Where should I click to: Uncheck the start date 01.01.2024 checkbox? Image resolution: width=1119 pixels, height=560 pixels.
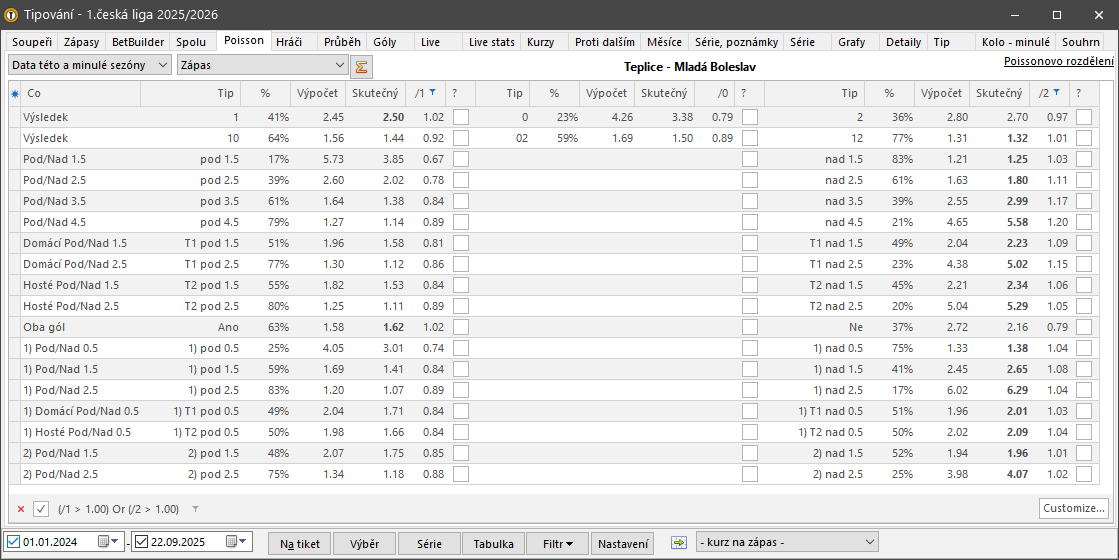pos(14,542)
